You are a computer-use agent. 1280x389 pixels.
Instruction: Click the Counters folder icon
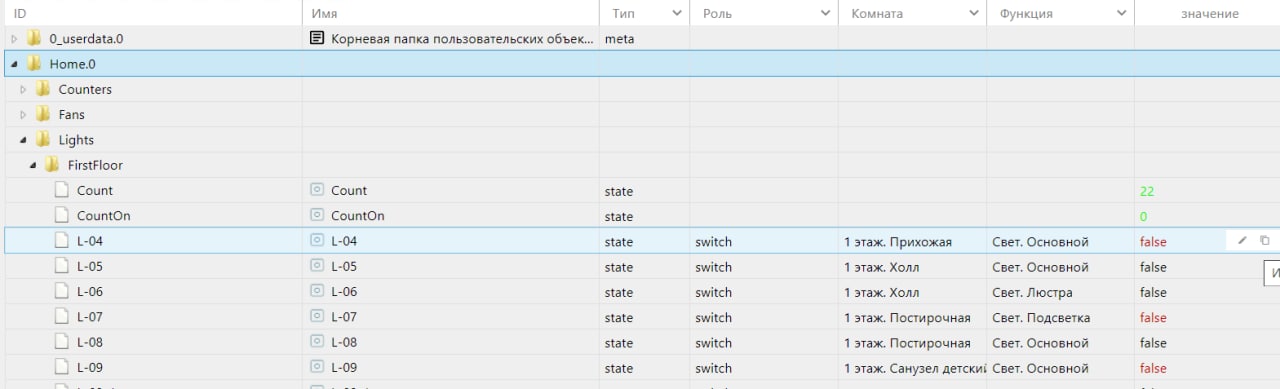click(x=43, y=89)
